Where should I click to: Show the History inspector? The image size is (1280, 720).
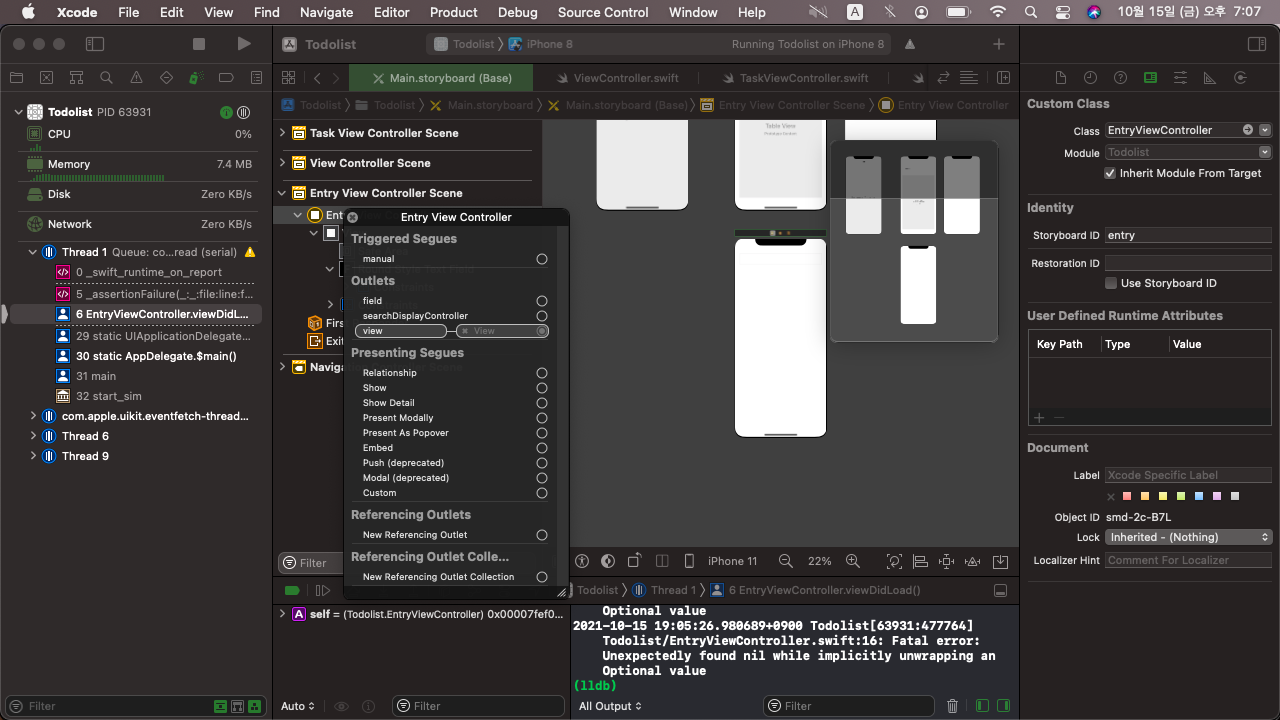[1090, 78]
